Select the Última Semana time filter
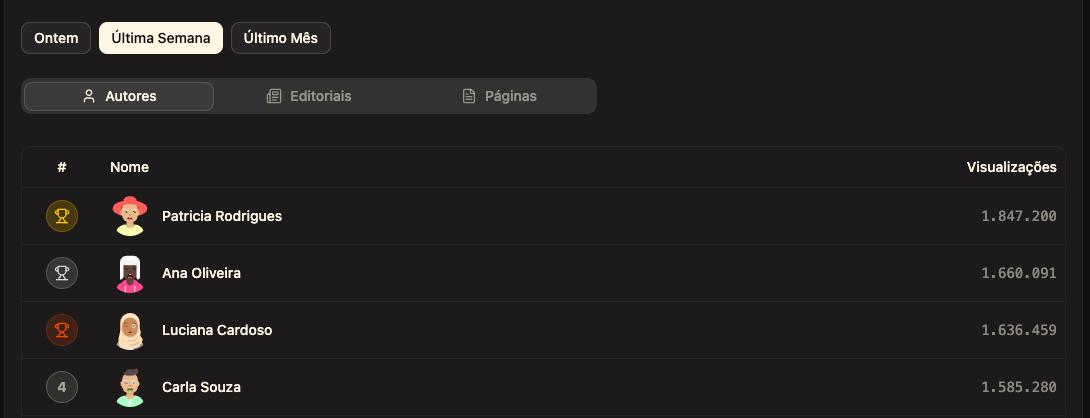 pyautogui.click(x=161, y=38)
